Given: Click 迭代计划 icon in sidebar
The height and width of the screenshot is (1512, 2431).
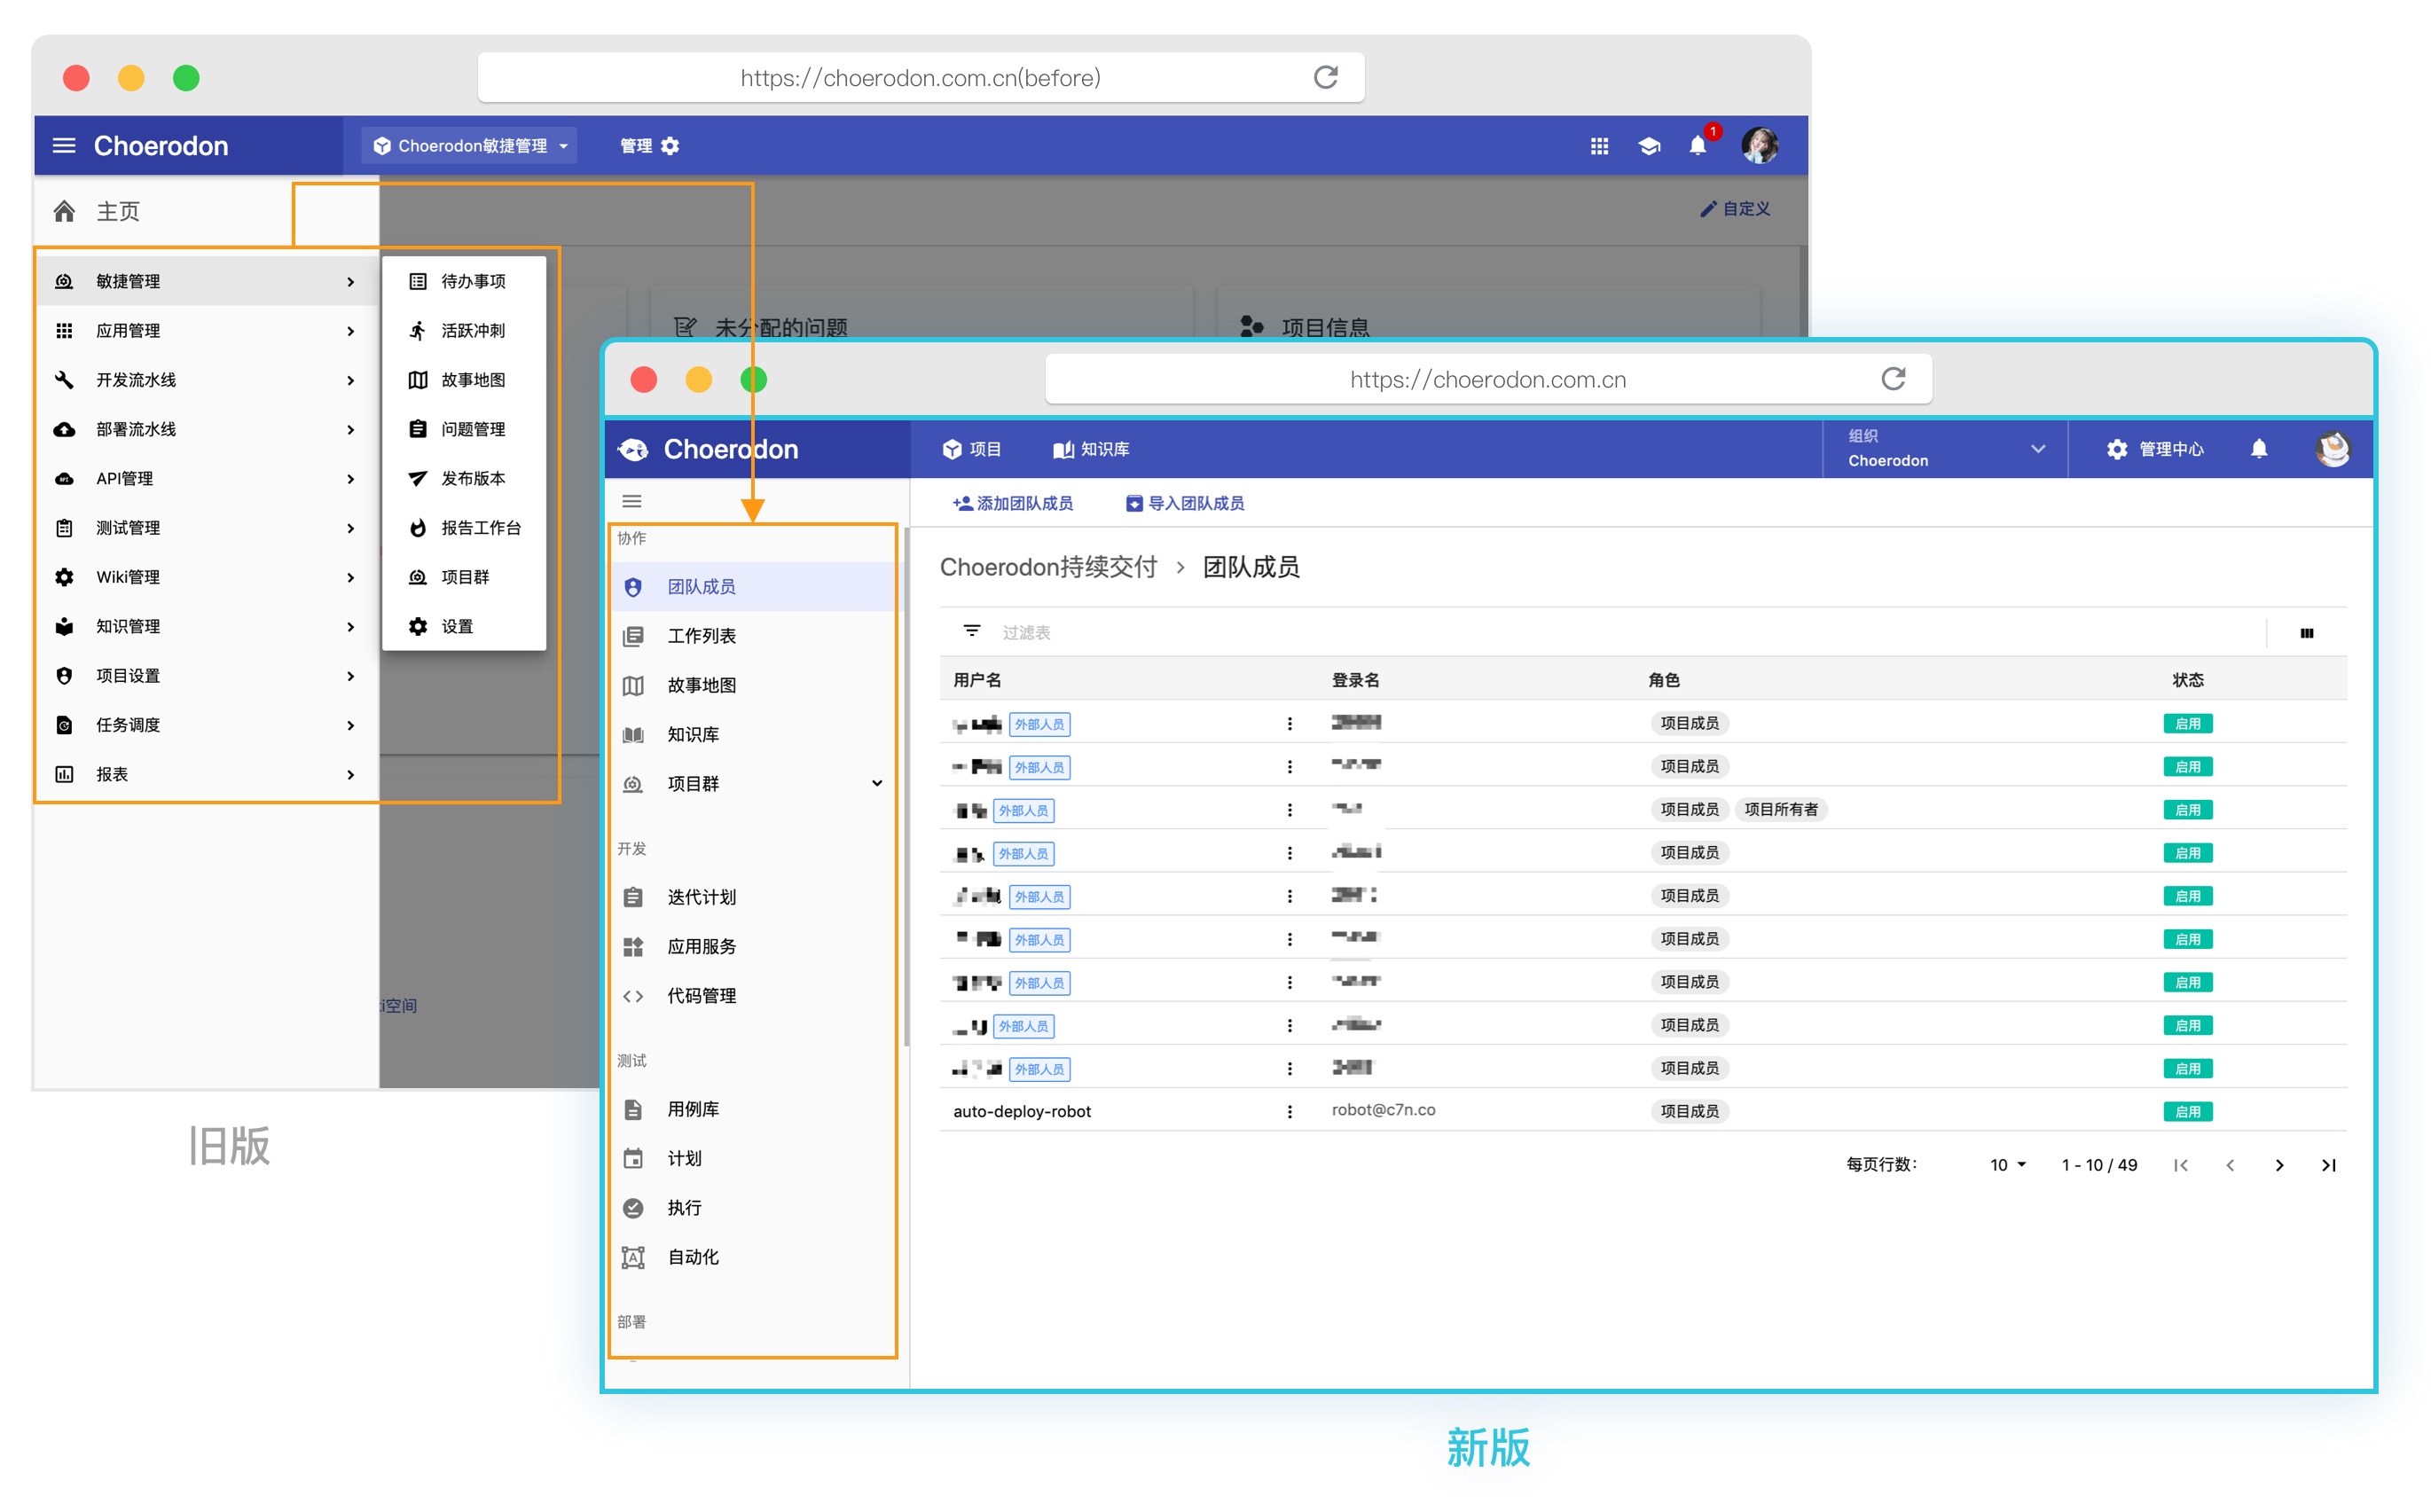Looking at the screenshot, I should coord(633,897).
